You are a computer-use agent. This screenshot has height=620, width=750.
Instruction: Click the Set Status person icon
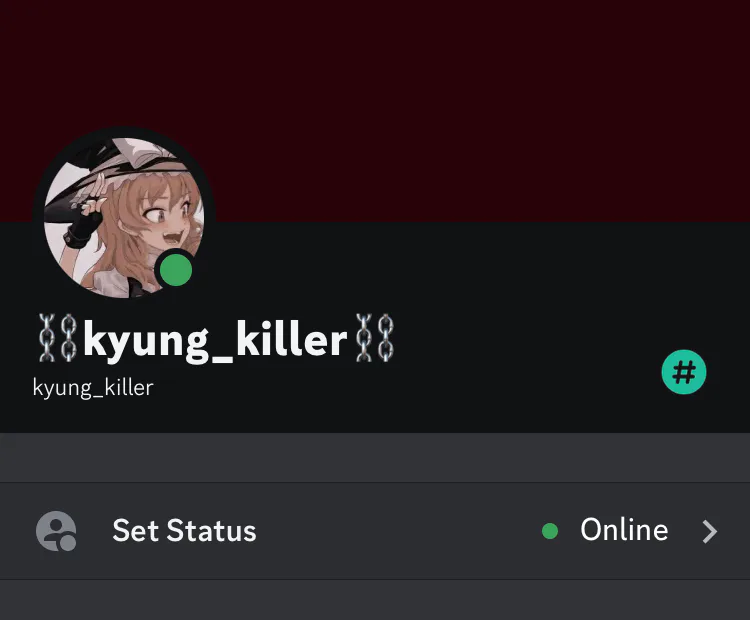(x=56, y=531)
